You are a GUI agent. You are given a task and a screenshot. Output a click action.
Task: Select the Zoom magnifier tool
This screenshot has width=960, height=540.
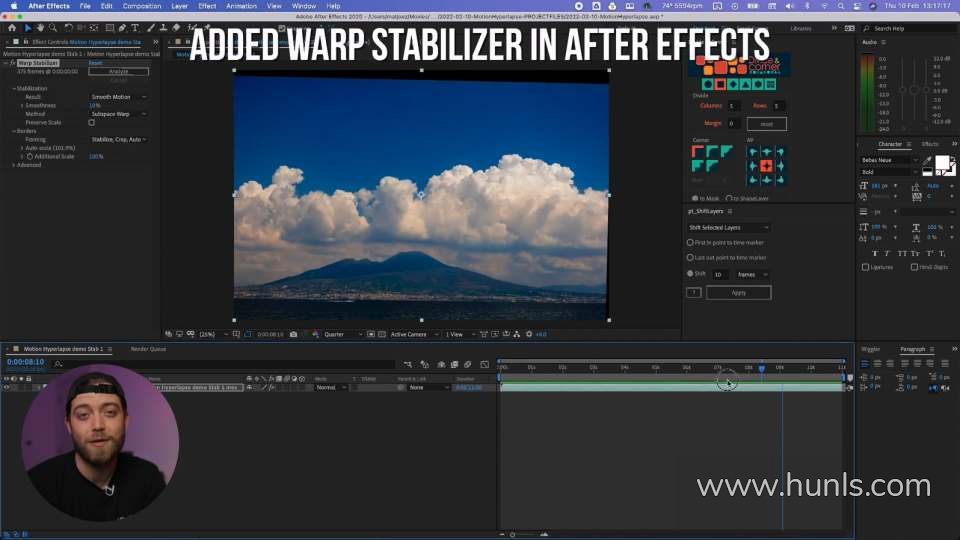point(53,28)
